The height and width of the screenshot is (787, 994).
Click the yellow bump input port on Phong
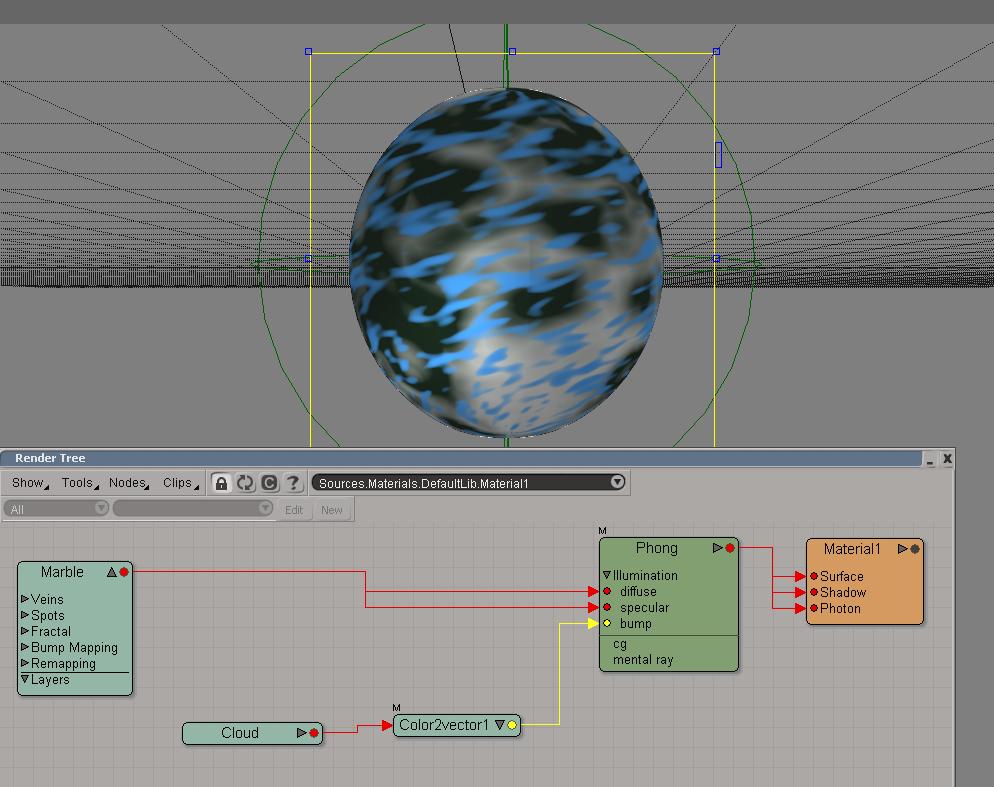click(607, 623)
